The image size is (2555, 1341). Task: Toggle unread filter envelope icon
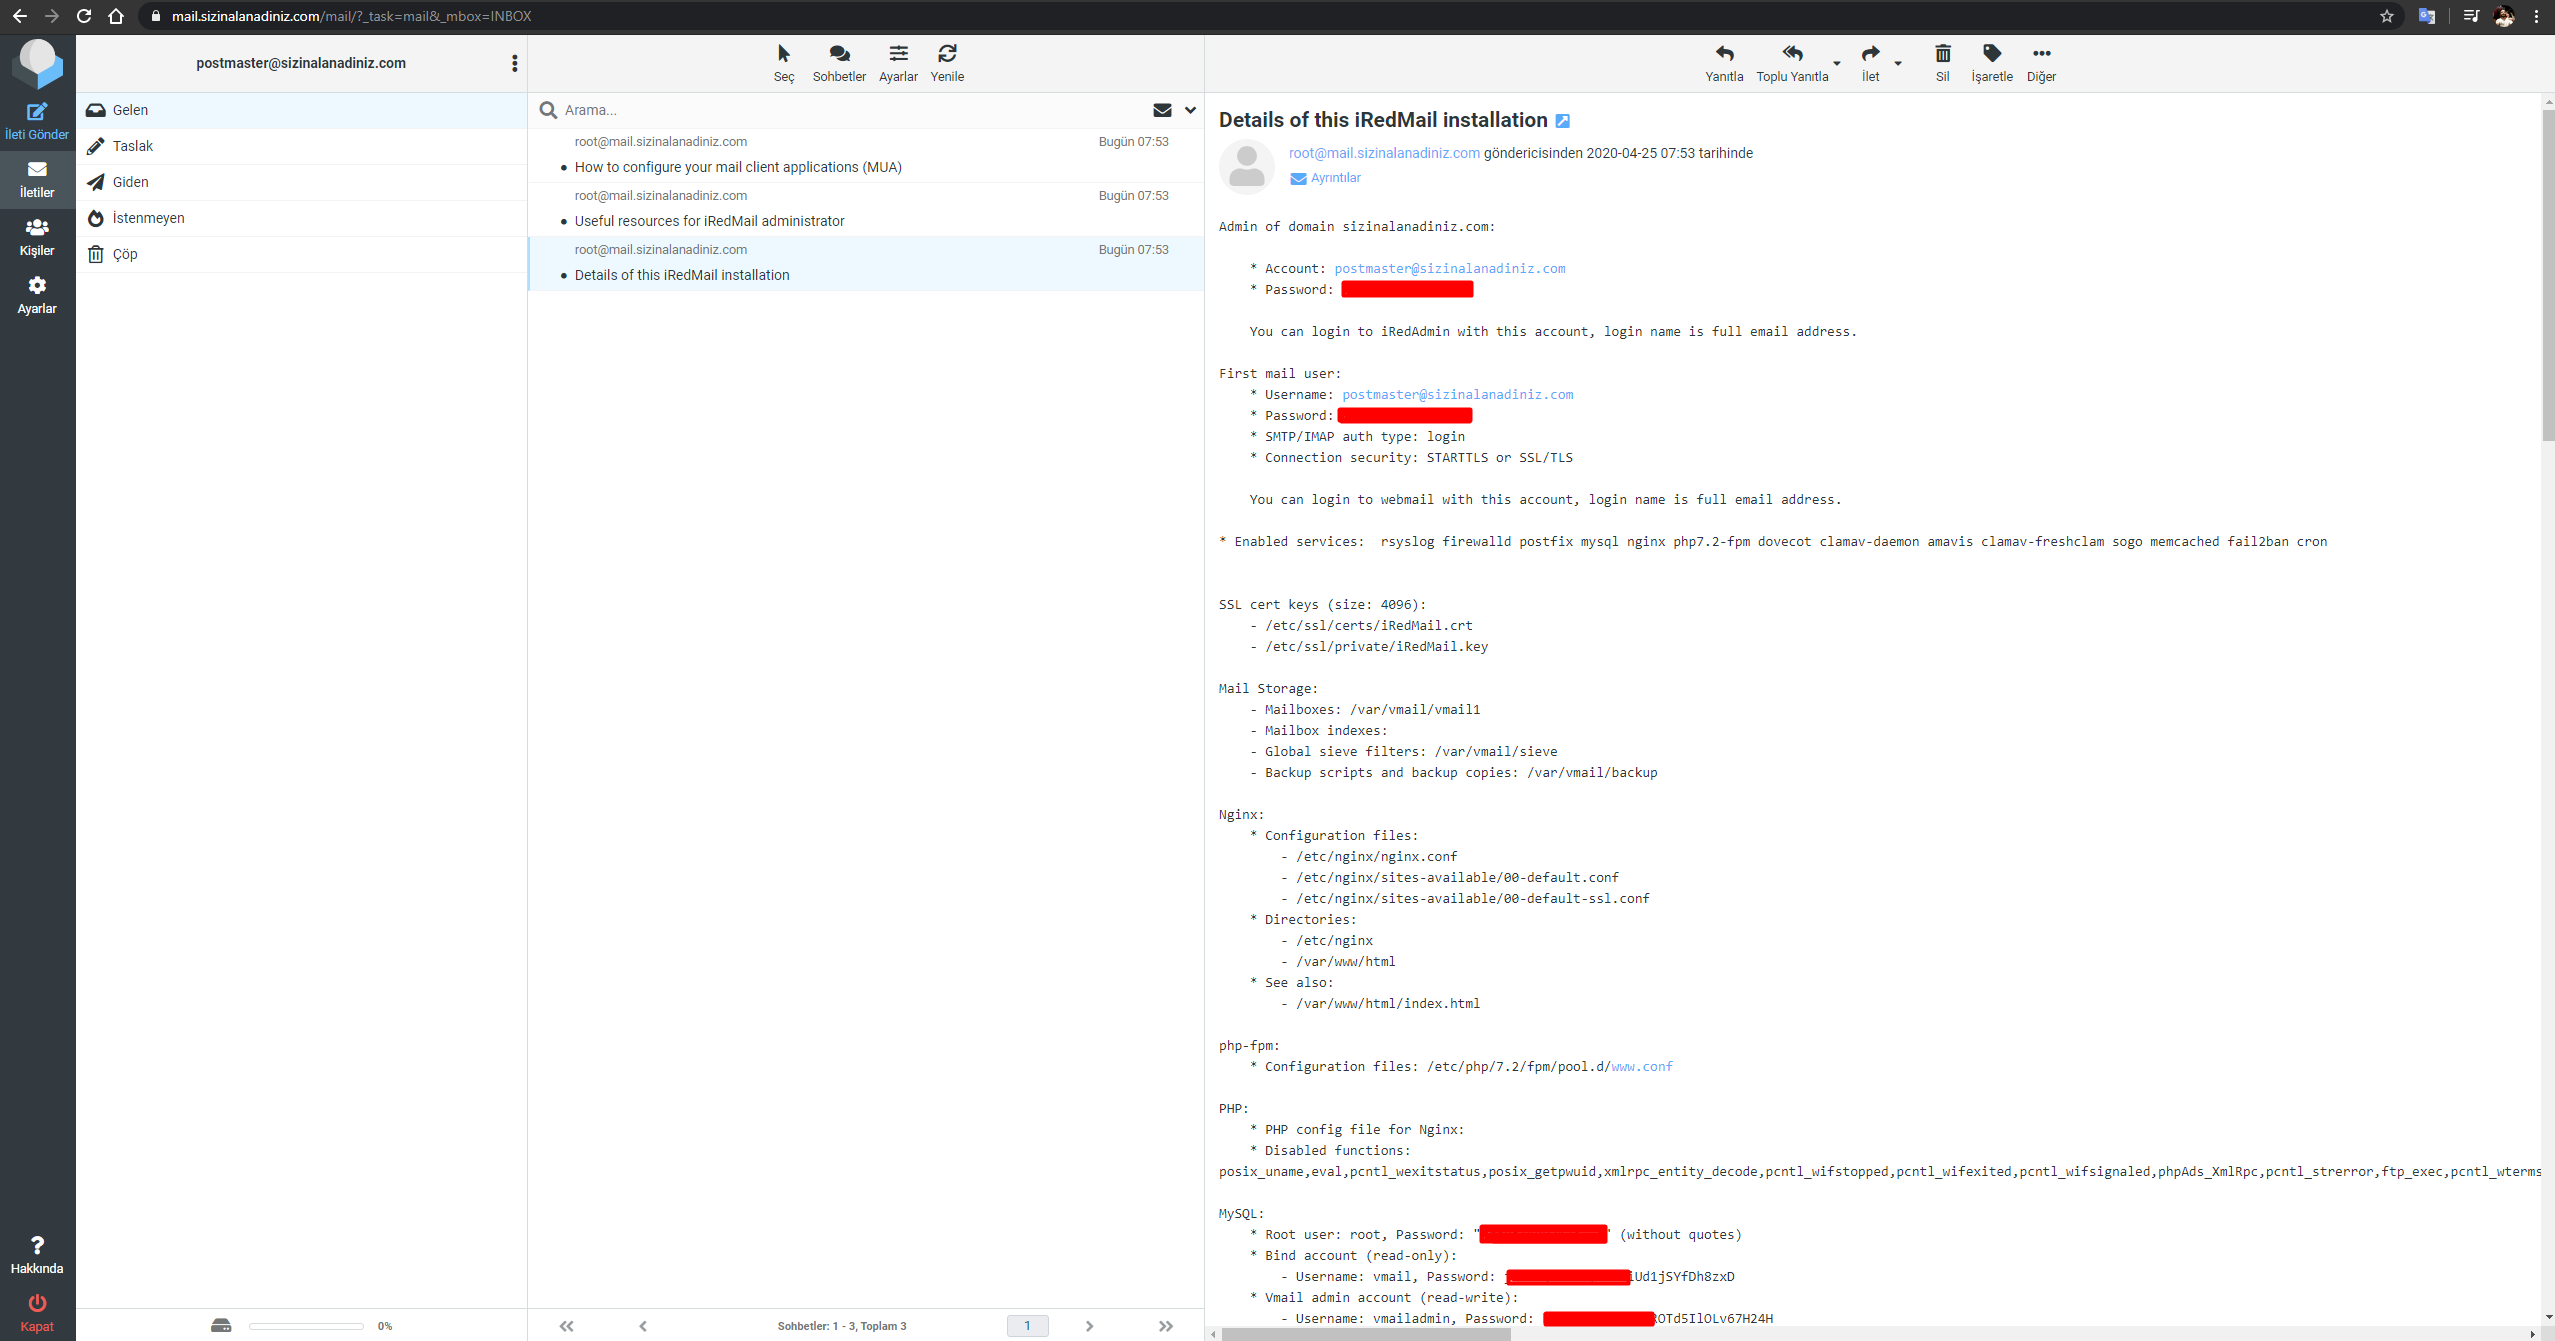1162,110
